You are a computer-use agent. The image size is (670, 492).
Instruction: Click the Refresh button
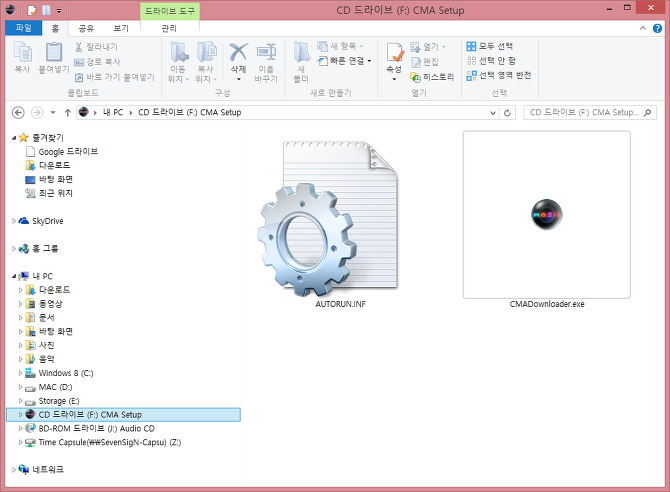click(507, 113)
